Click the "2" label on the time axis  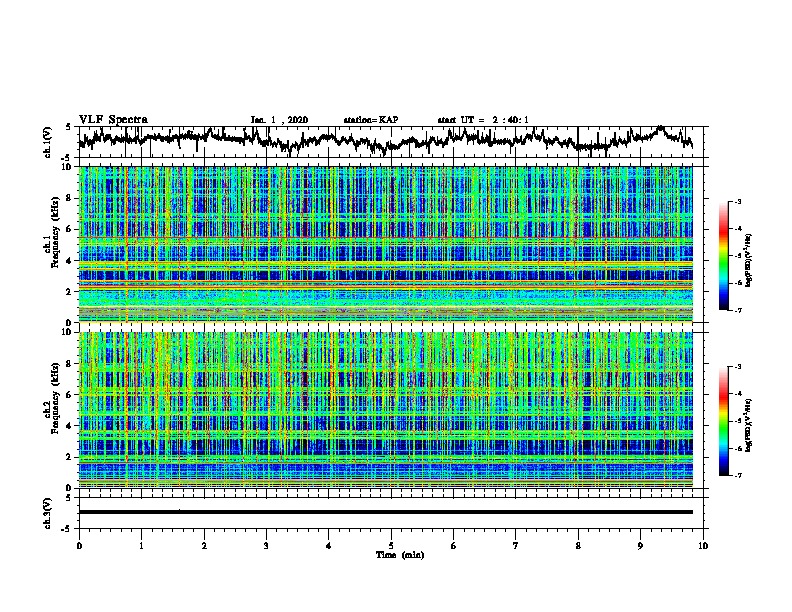coord(204,545)
